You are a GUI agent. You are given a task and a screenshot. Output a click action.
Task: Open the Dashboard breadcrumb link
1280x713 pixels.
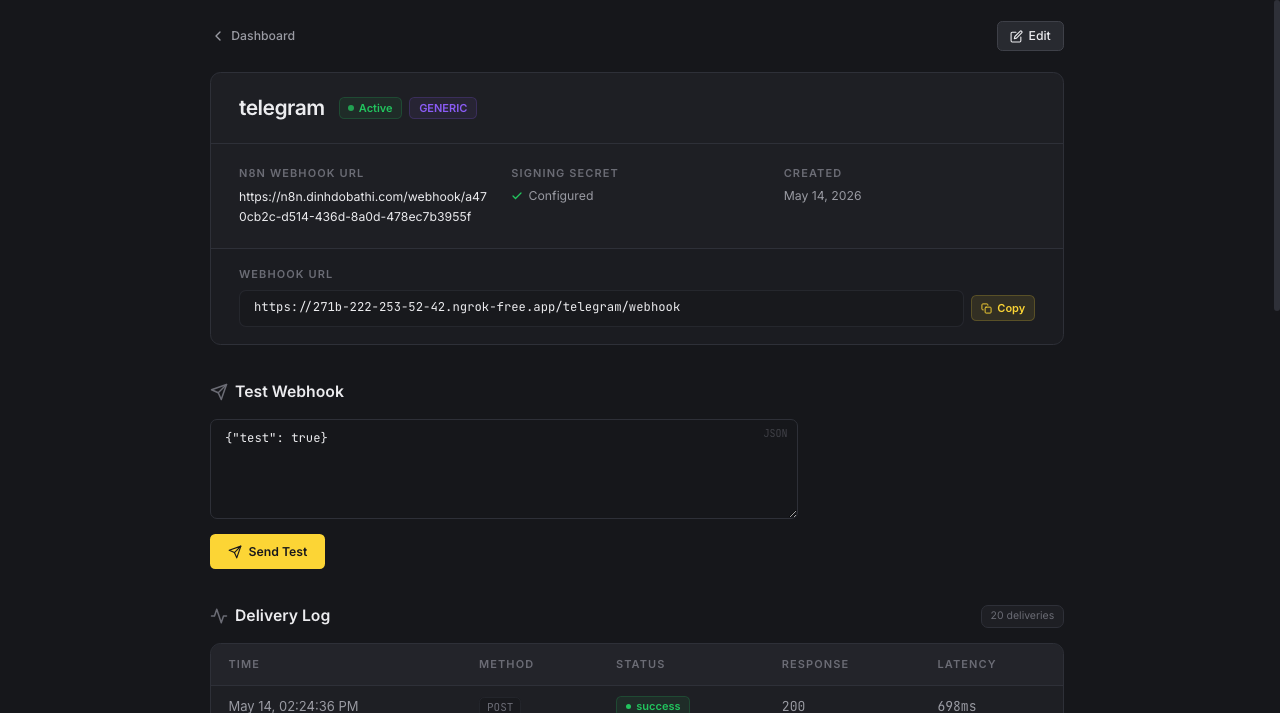(x=262, y=36)
